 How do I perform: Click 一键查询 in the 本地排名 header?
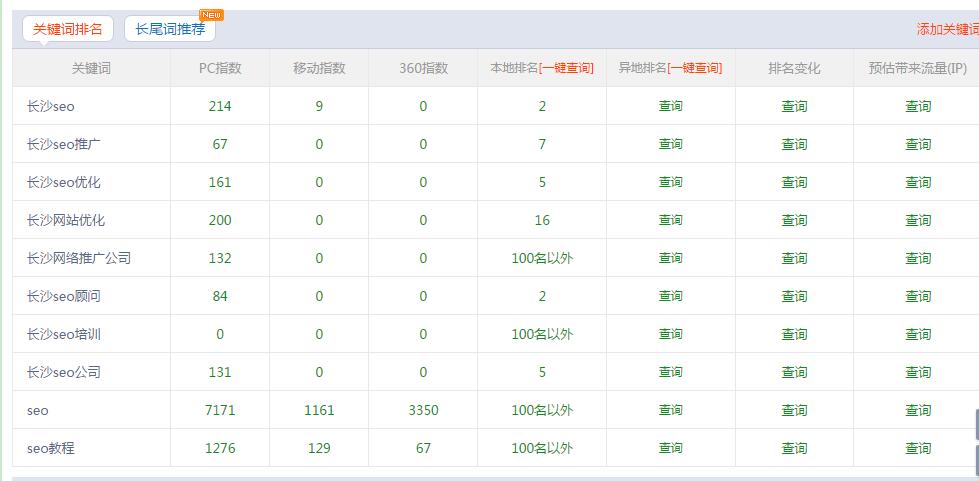click(567, 68)
